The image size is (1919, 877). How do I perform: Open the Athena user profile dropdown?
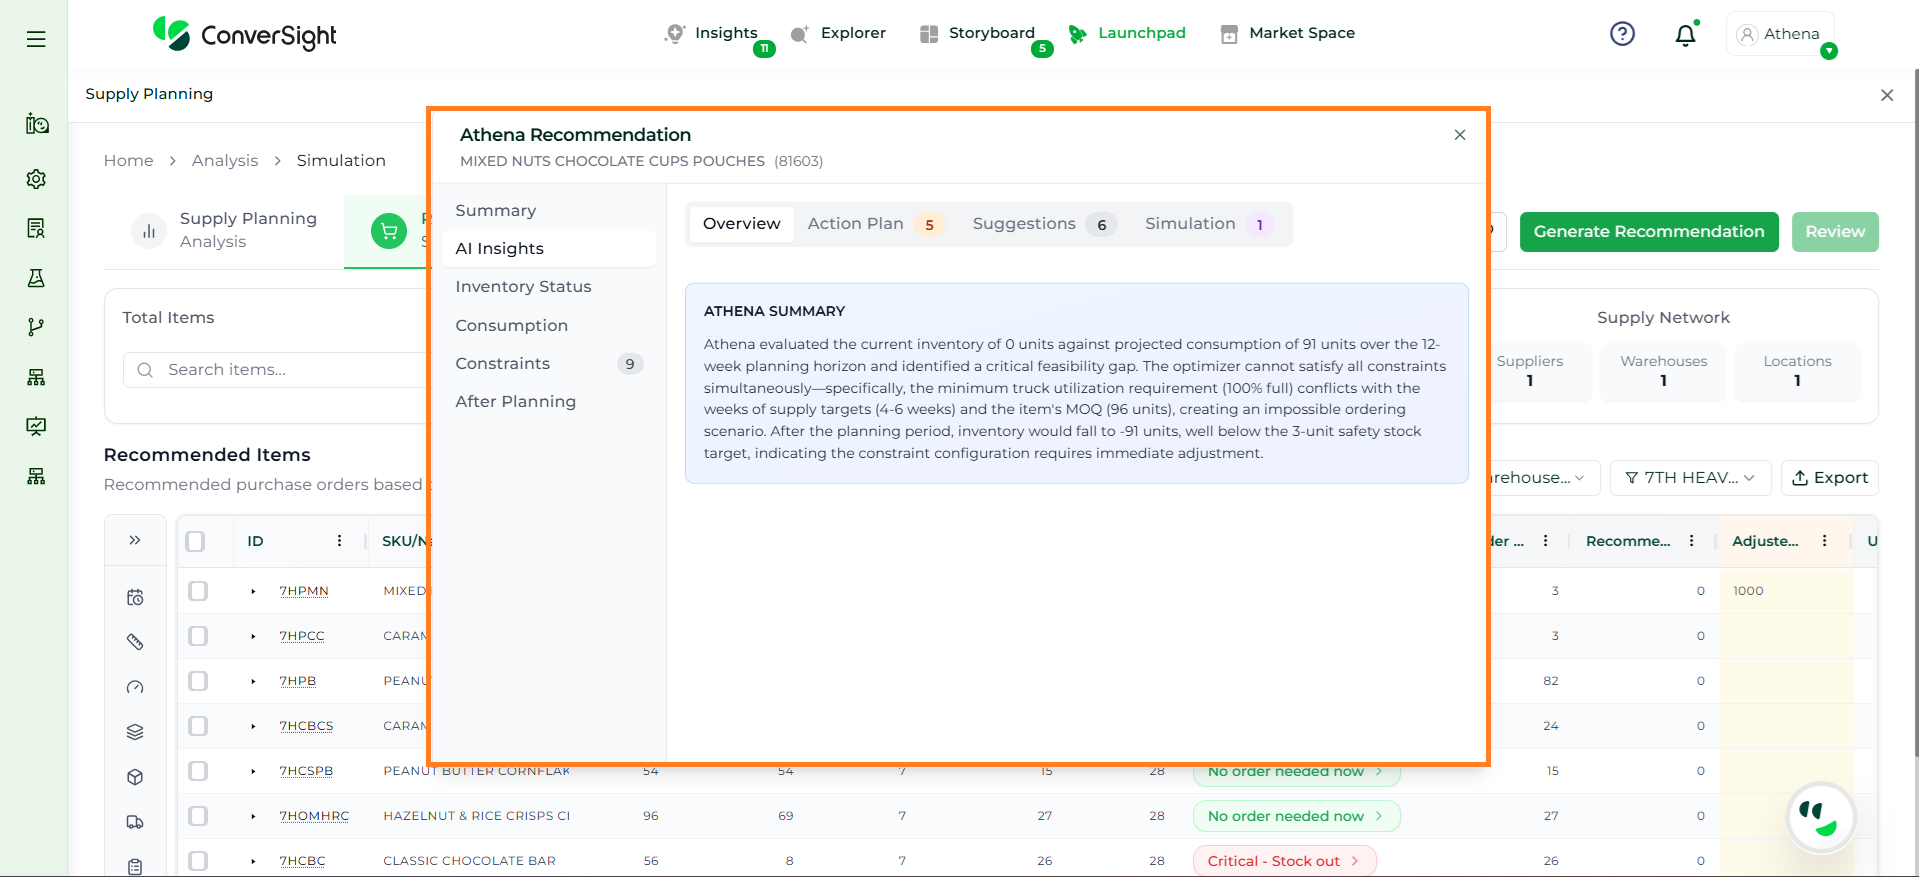pos(1780,34)
